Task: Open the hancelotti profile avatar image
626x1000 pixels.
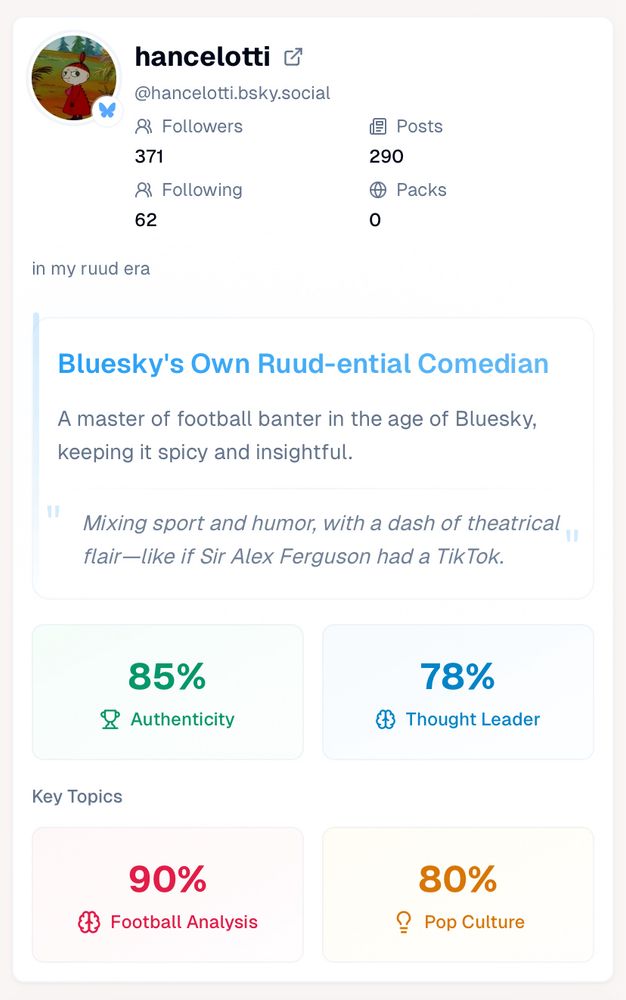Action: tap(73, 78)
